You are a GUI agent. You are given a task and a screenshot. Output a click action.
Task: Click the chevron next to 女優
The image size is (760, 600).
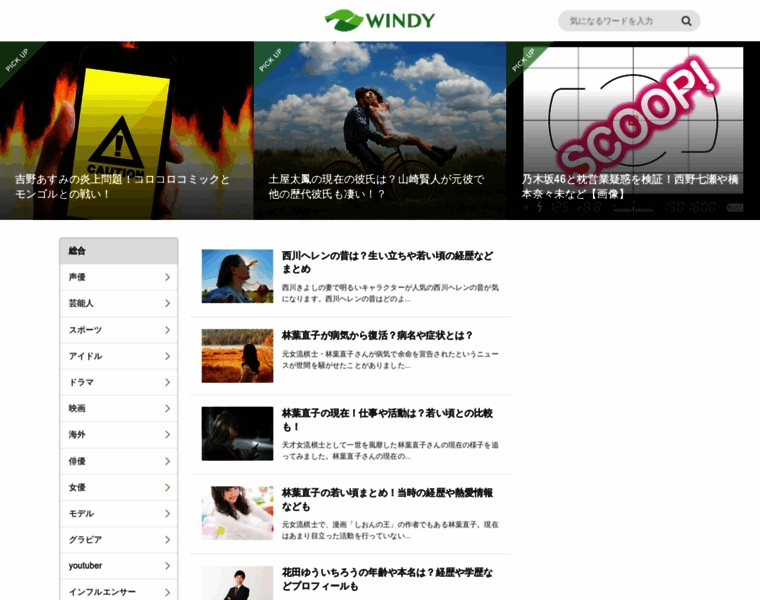click(x=168, y=488)
